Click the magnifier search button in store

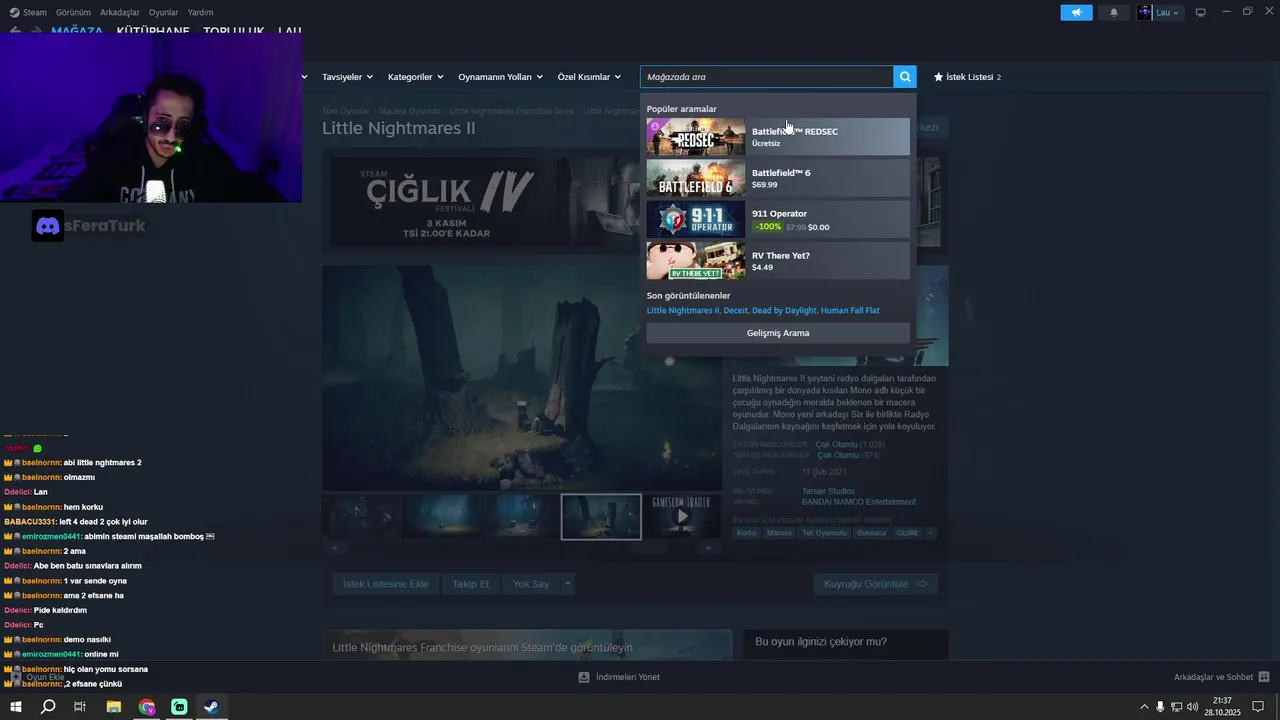[905, 77]
